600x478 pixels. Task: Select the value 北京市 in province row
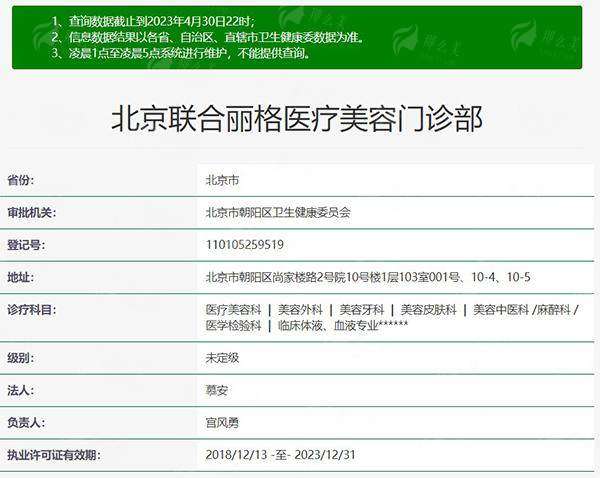[x=222, y=180]
